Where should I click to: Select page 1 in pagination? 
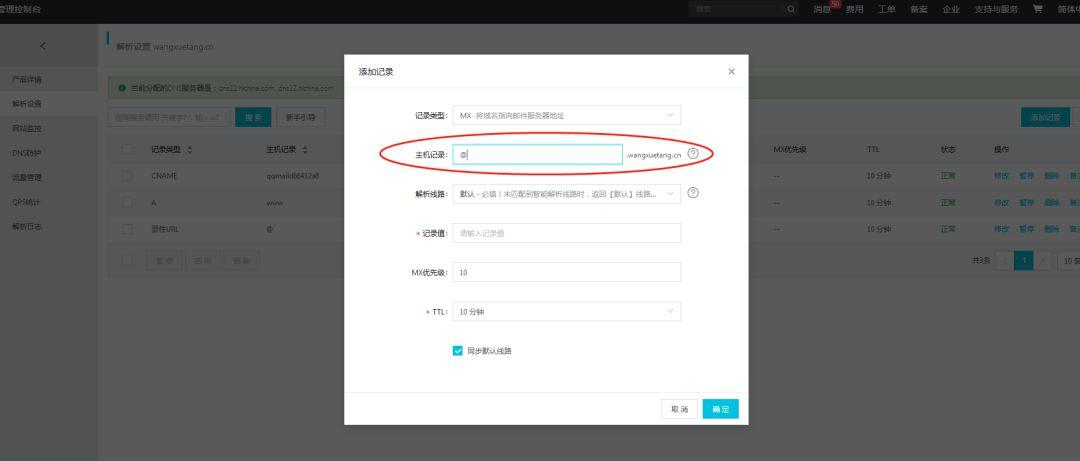(1024, 260)
